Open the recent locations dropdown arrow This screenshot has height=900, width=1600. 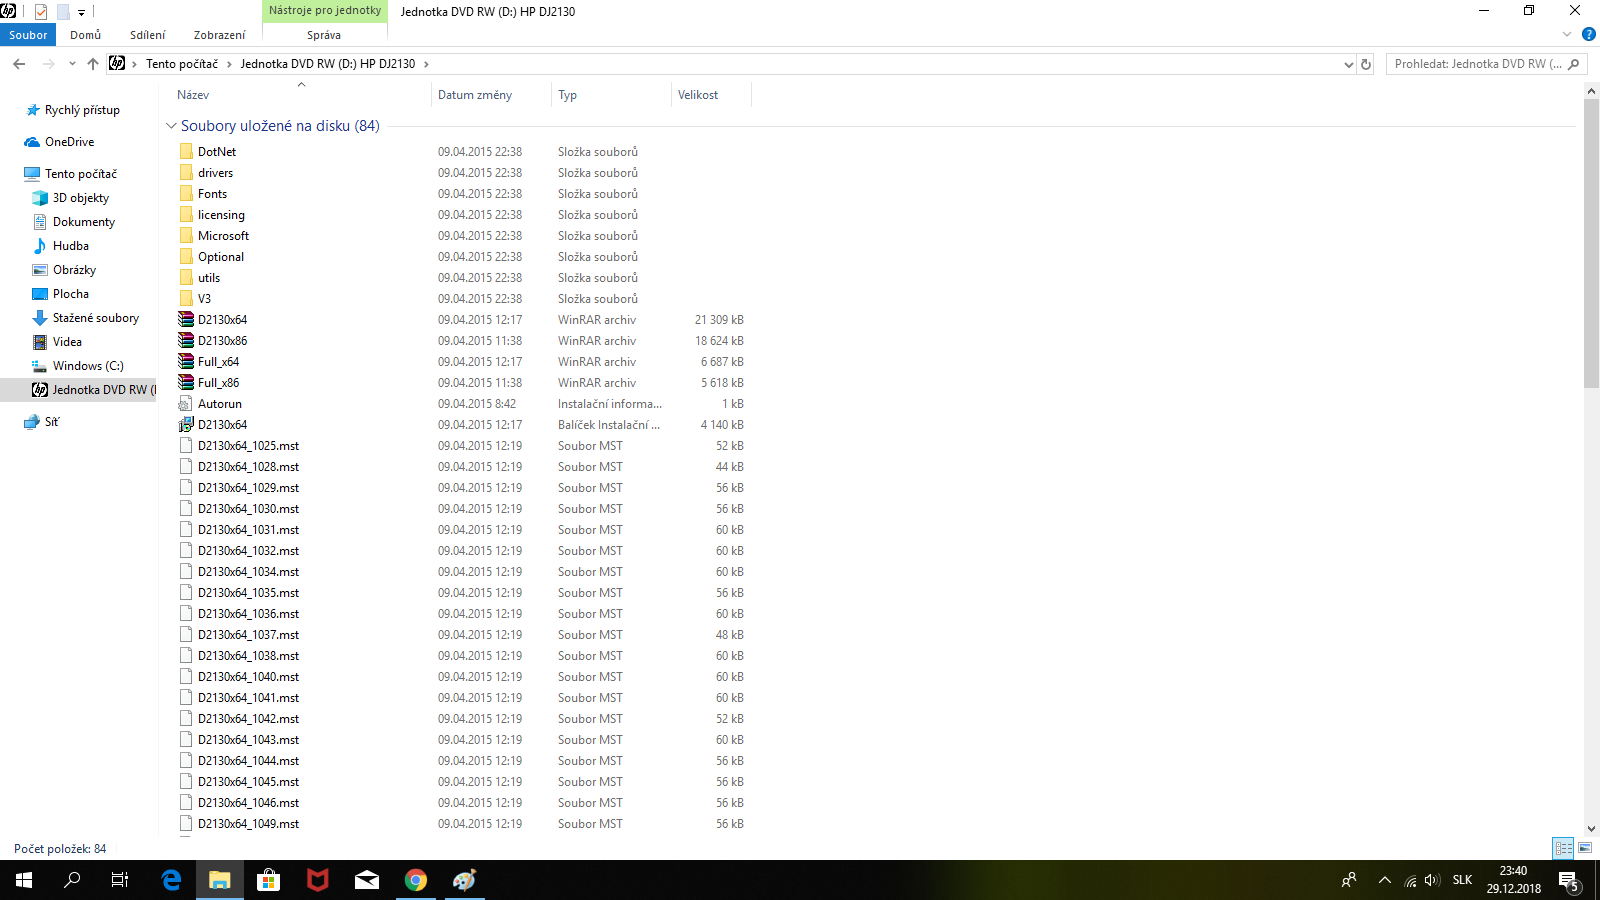(x=72, y=64)
